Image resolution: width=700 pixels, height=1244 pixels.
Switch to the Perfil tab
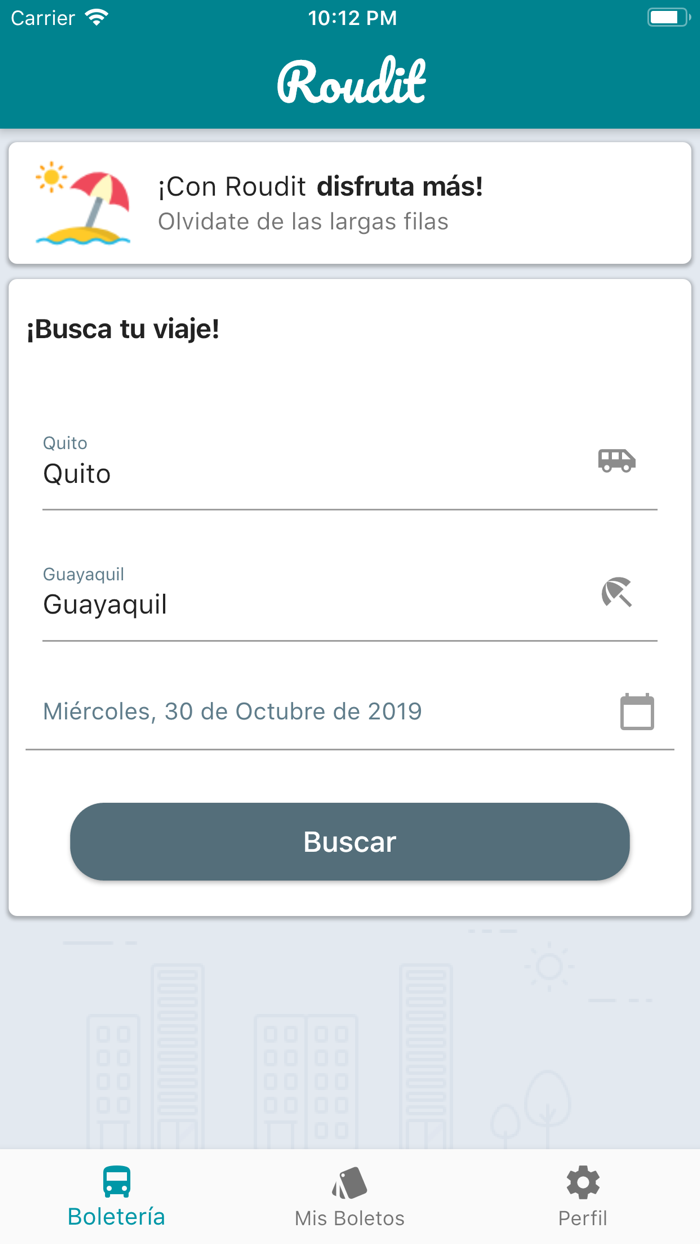pos(583,1218)
